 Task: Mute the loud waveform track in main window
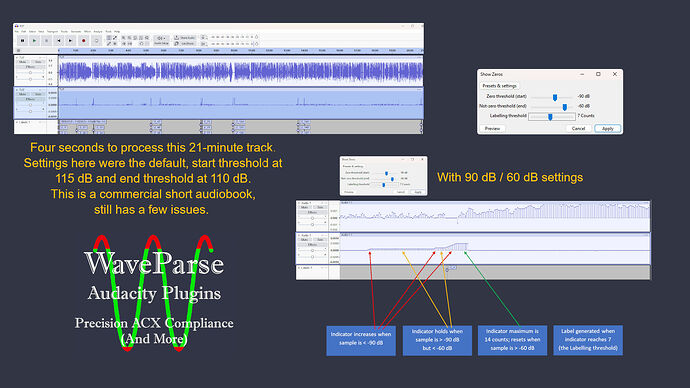(22, 62)
